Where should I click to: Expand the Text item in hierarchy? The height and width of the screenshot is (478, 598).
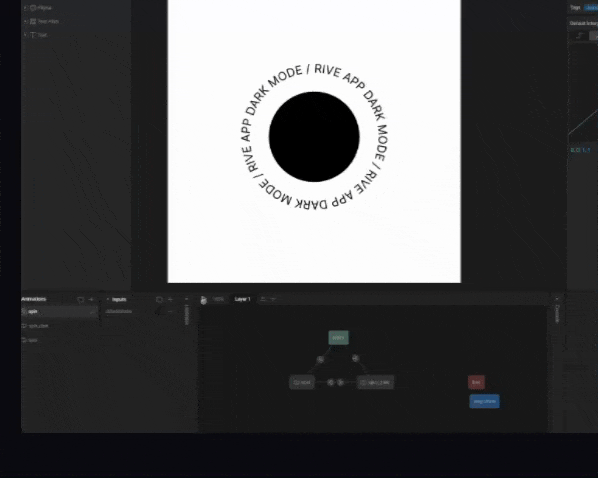26,35
